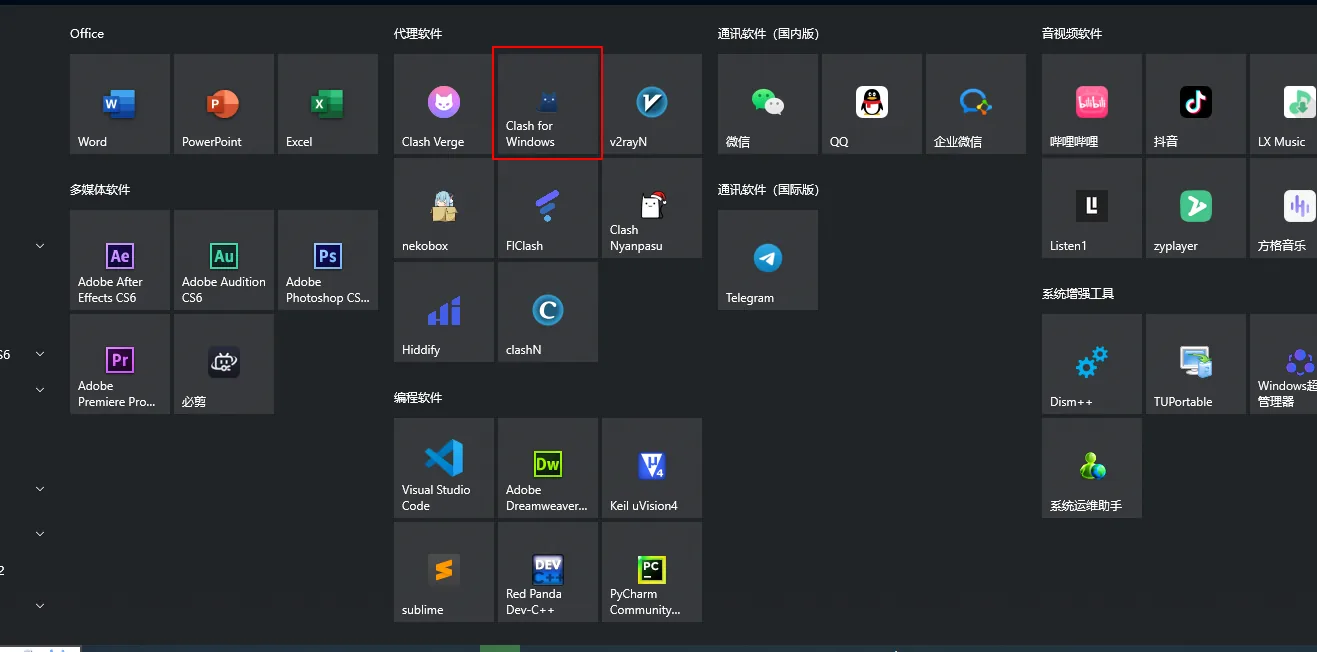Launch the QQ tile
This screenshot has width=1317, height=652.
[x=872, y=104]
